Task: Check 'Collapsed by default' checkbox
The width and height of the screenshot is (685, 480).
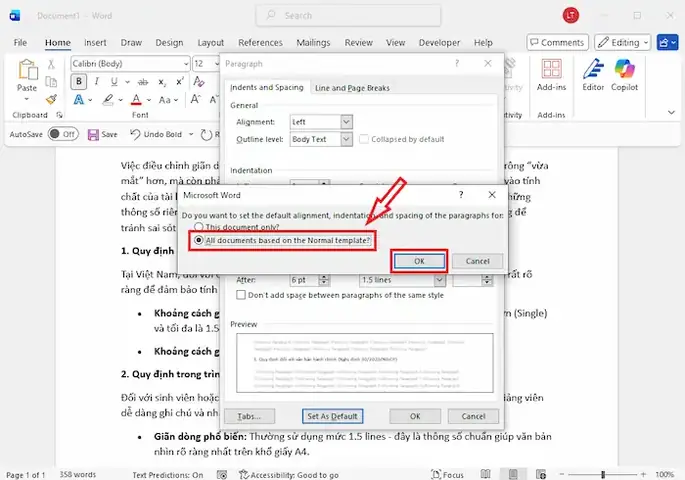Action: 363,139
